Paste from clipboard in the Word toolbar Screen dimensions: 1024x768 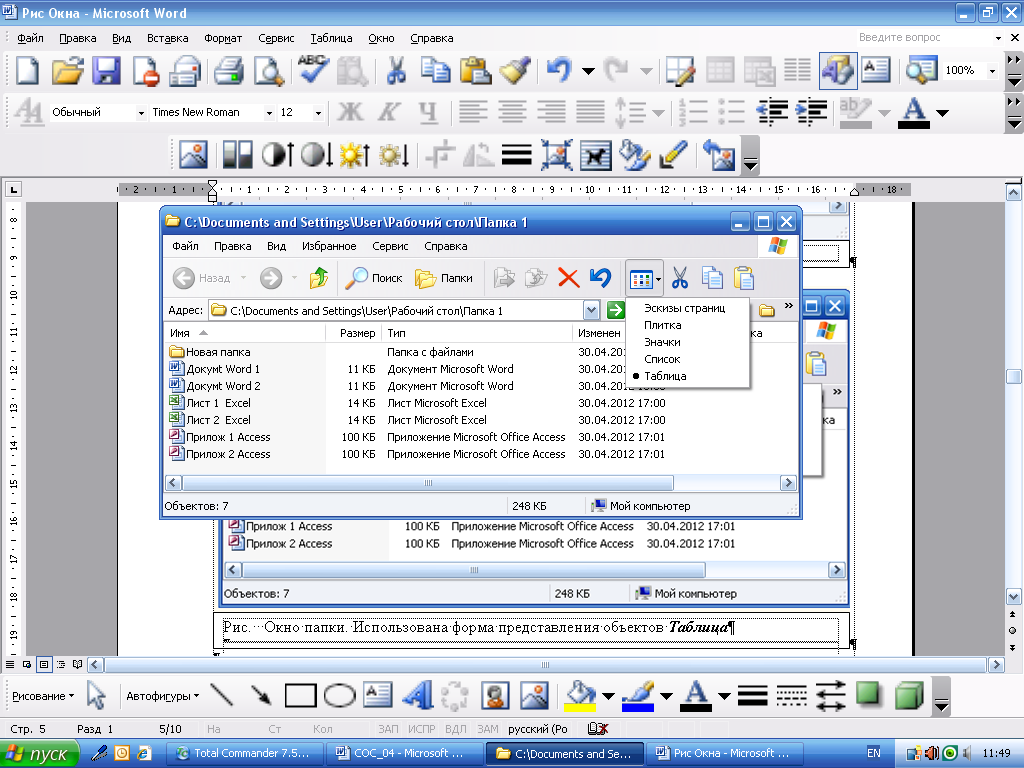tap(475, 71)
